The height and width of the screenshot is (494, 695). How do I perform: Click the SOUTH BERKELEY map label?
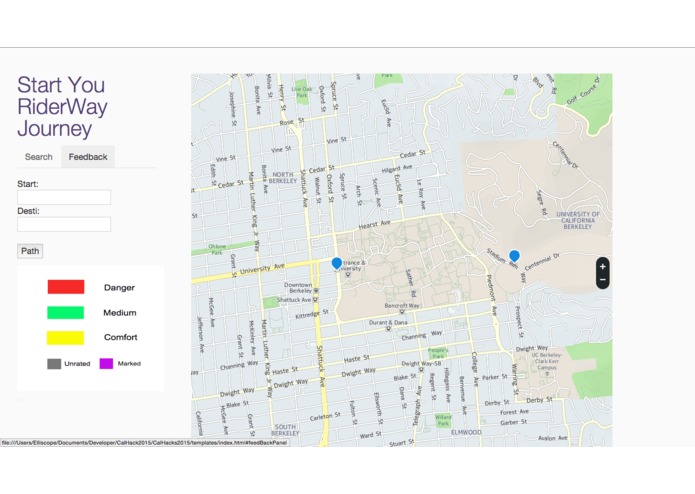[x=285, y=430]
